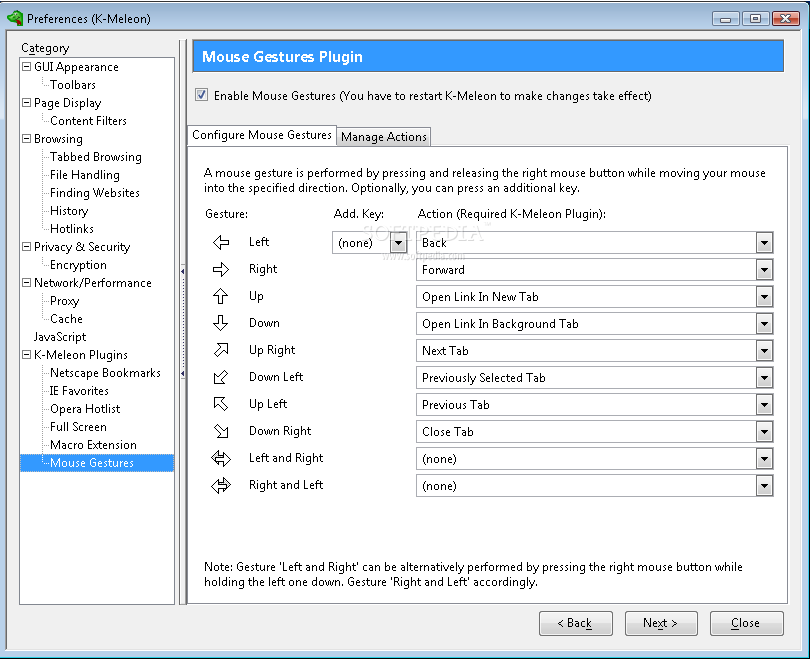Open the Next Tab action dropdown
811x660 pixels.
click(764, 351)
